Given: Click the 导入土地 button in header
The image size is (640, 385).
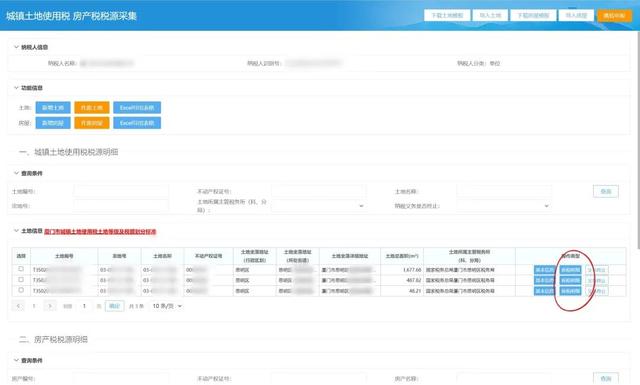Looking at the screenshot, I should click(490, 16).
